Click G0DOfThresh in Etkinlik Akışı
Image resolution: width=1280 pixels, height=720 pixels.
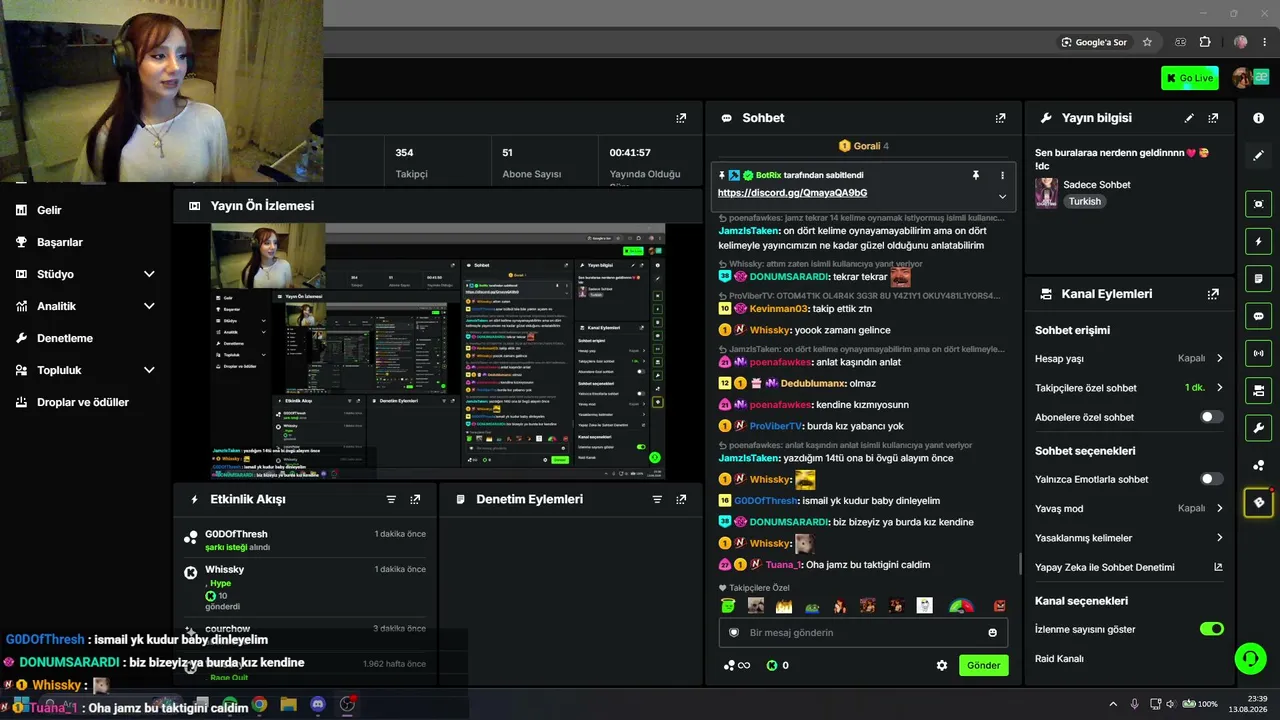coord(236,534)
